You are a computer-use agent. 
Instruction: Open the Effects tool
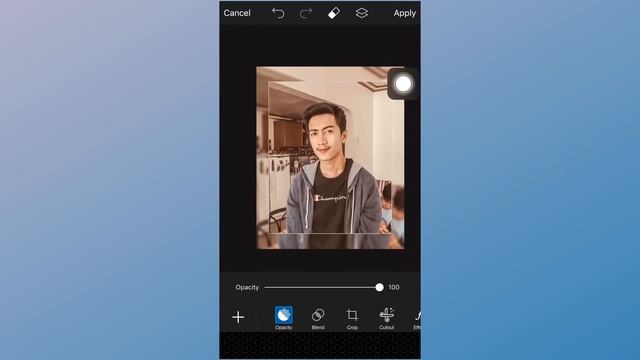[417, 319]
